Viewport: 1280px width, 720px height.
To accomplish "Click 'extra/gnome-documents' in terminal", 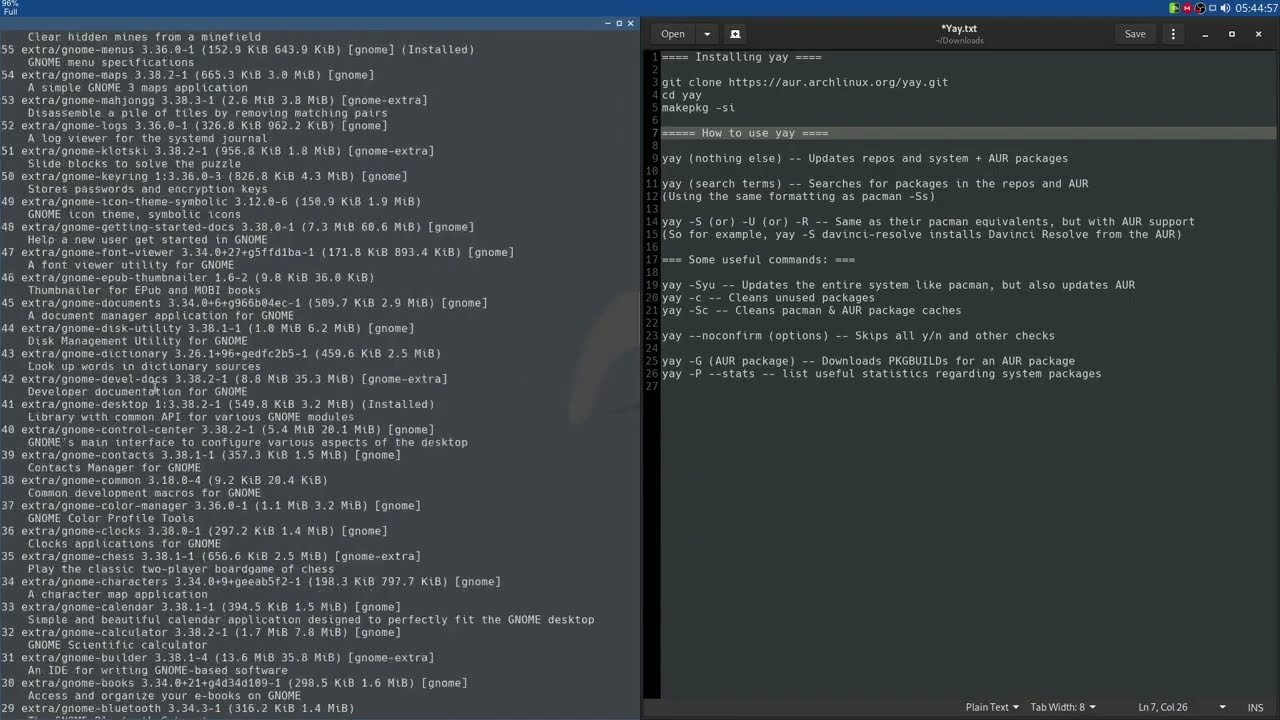I will (x=90, y=303).
